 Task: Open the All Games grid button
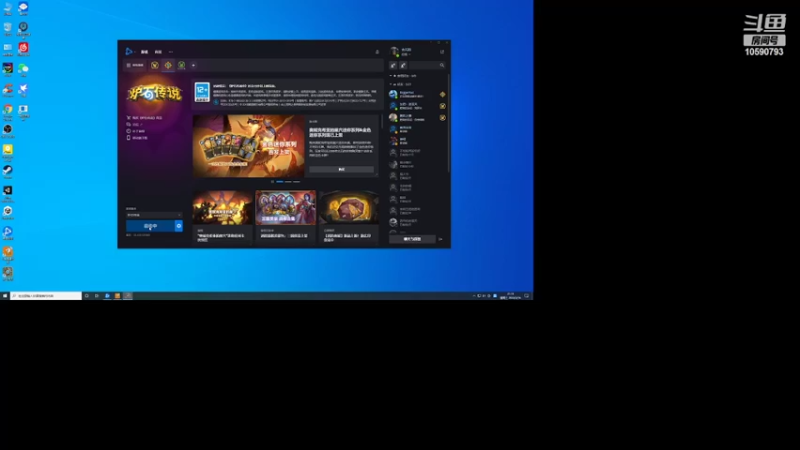135,65
